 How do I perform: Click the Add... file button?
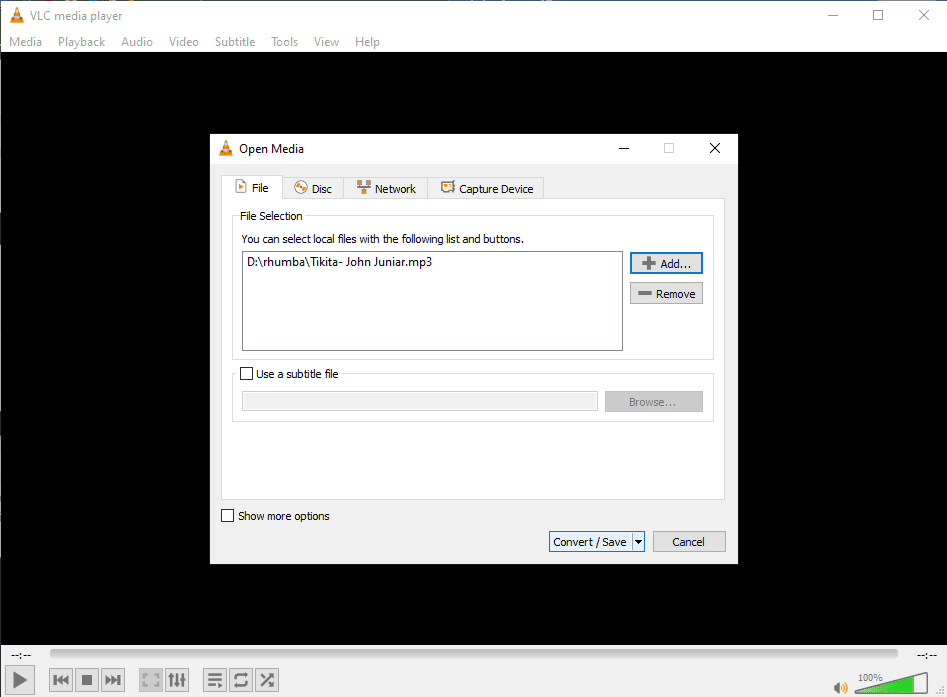click(x=666, y=263)
